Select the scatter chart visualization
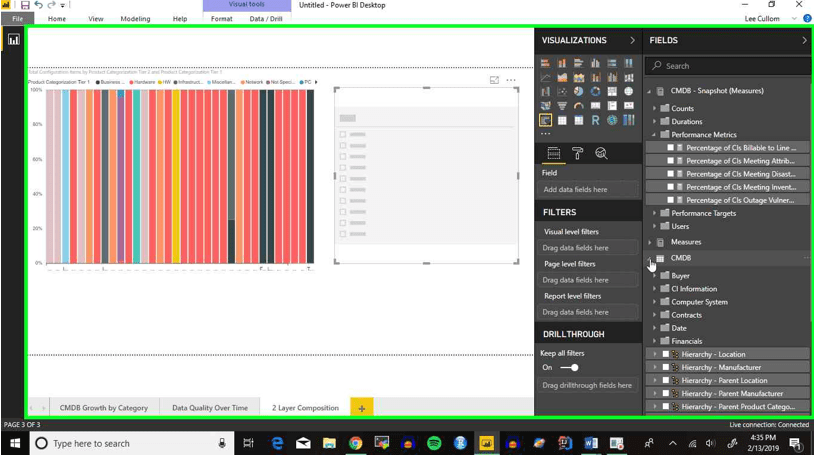Viewport: 815px width, 456px height. 562,92
